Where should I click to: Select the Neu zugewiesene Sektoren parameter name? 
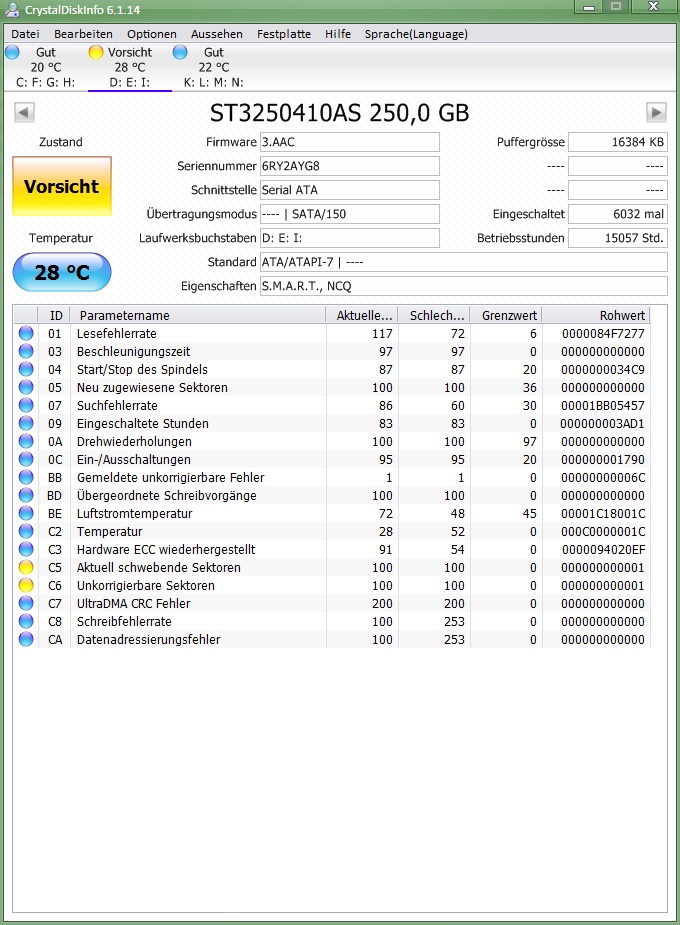[x=152, y=388]
